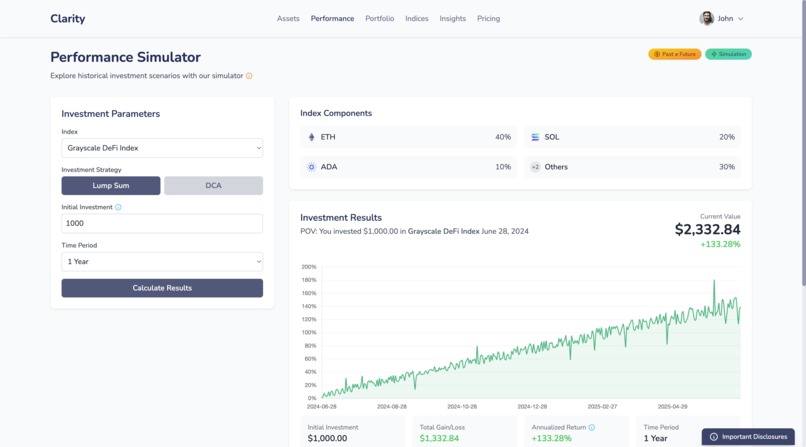The image size is (806, 447).
Task: Click the SOL Solana icon
Action: pyautogui.click(x=535, y=137)
